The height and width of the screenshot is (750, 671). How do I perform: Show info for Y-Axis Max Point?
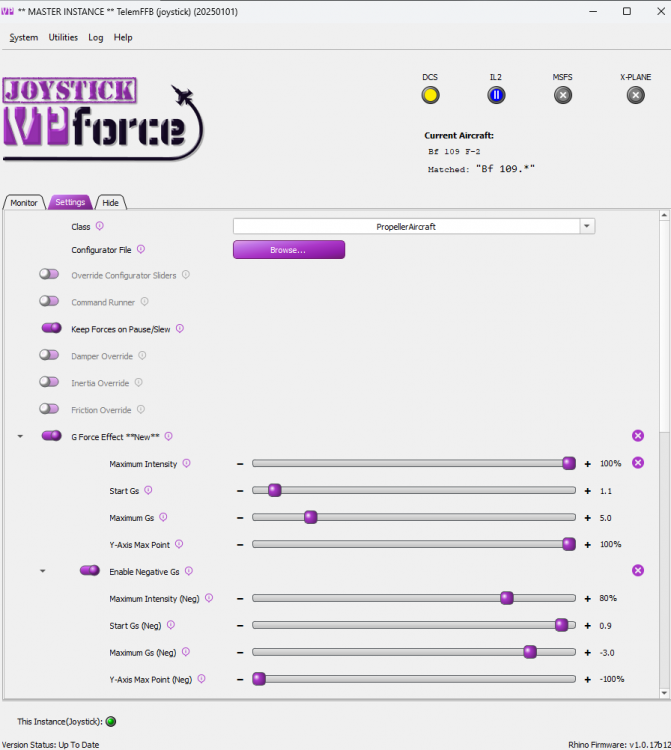[x=179, y=544]
